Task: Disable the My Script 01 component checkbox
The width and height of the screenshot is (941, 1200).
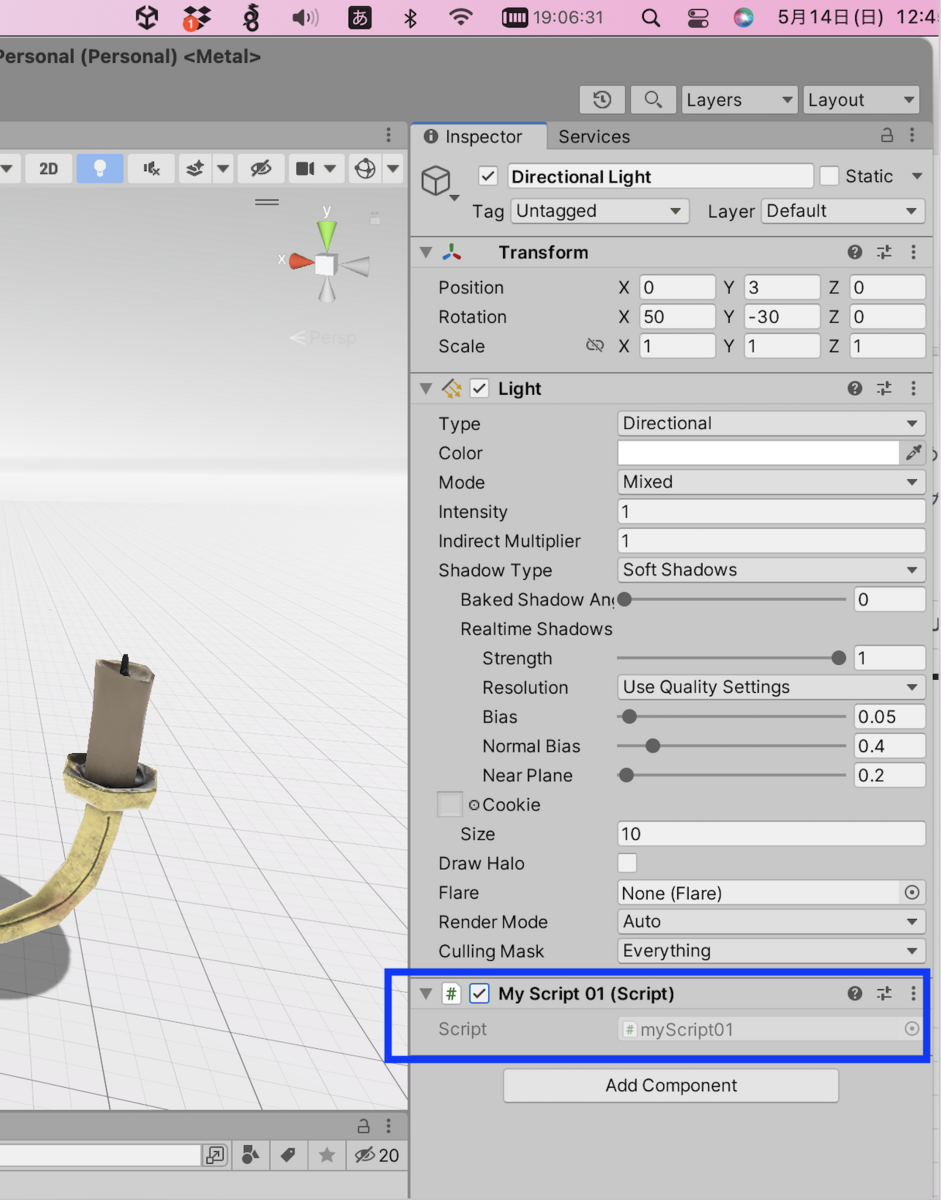Action: pos(479,993)
